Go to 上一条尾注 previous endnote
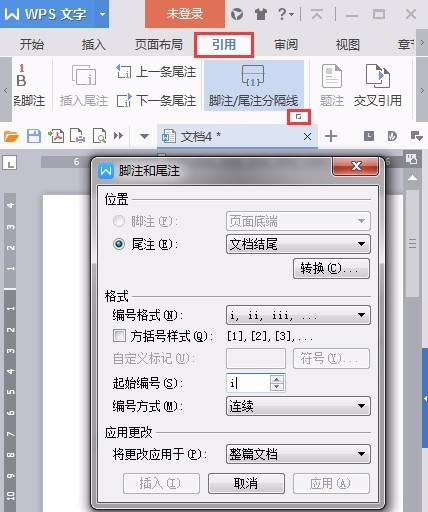The height and width of the screenshot is (512, 428). (x=156, y=72)
